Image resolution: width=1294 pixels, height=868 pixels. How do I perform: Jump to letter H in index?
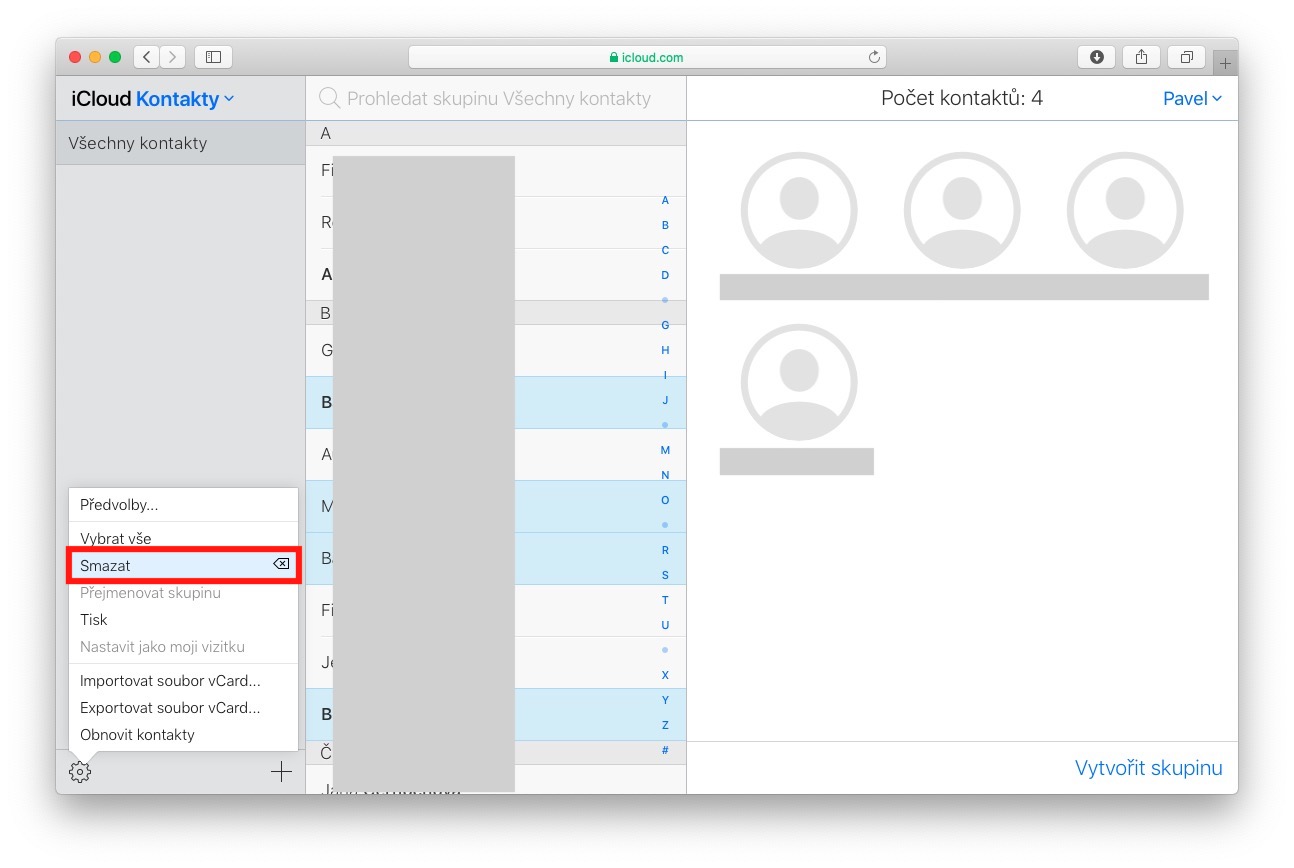pyautogui.click(x=665, y=350)
